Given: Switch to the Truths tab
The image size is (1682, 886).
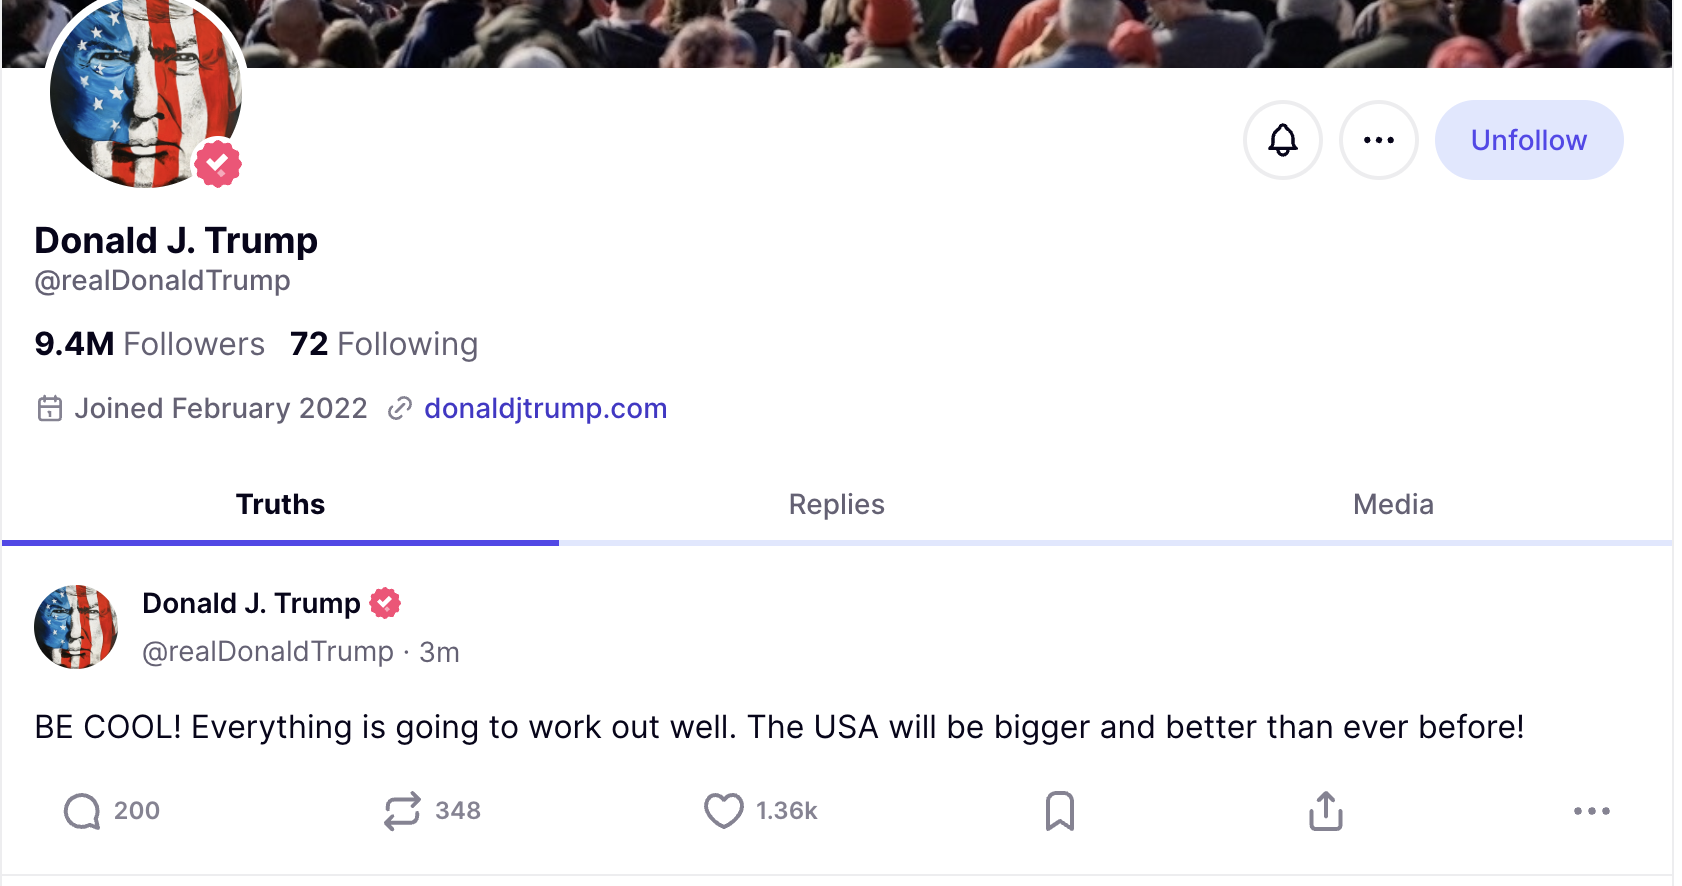Looking at the screenshot, I should (x=280, y=504).
